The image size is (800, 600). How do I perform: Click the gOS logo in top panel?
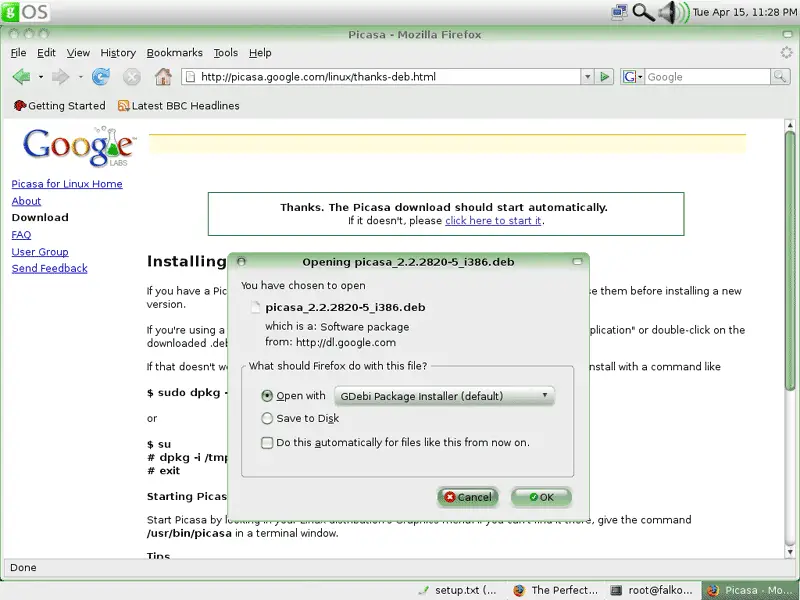pos(26,12)
